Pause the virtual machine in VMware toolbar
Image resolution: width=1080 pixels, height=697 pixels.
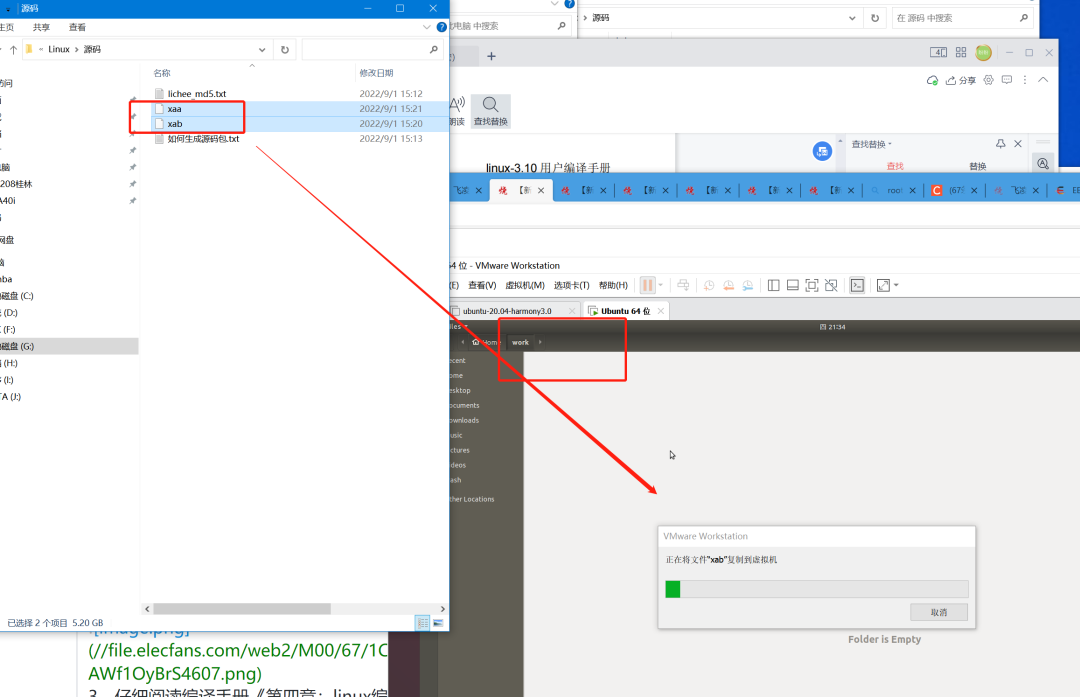click(647, 285)
